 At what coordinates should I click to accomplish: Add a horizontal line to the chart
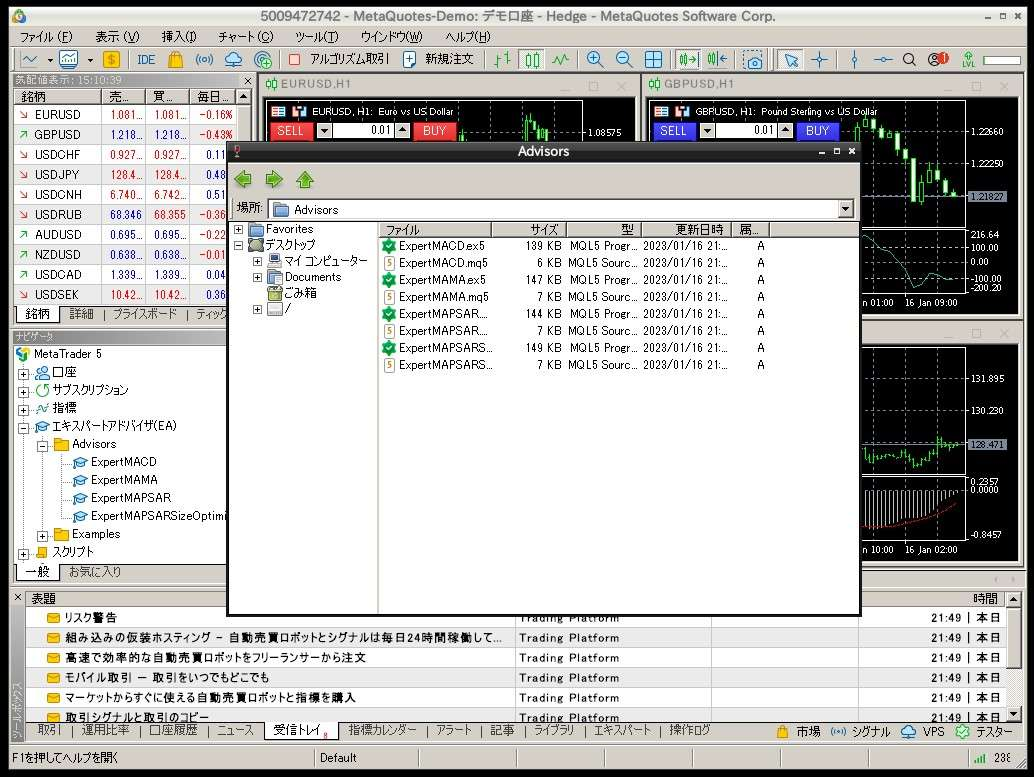(883, 59)
